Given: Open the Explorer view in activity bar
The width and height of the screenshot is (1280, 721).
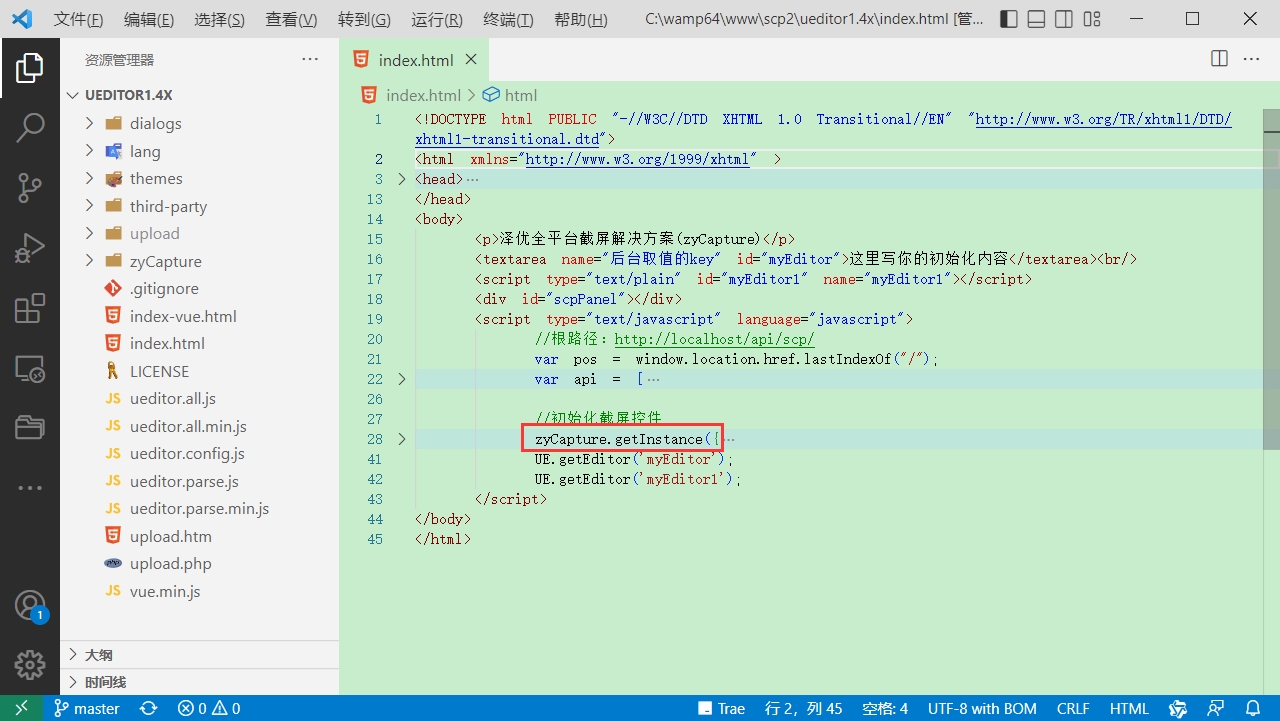Looking at the screenshot, I should [x=29, y=68].
